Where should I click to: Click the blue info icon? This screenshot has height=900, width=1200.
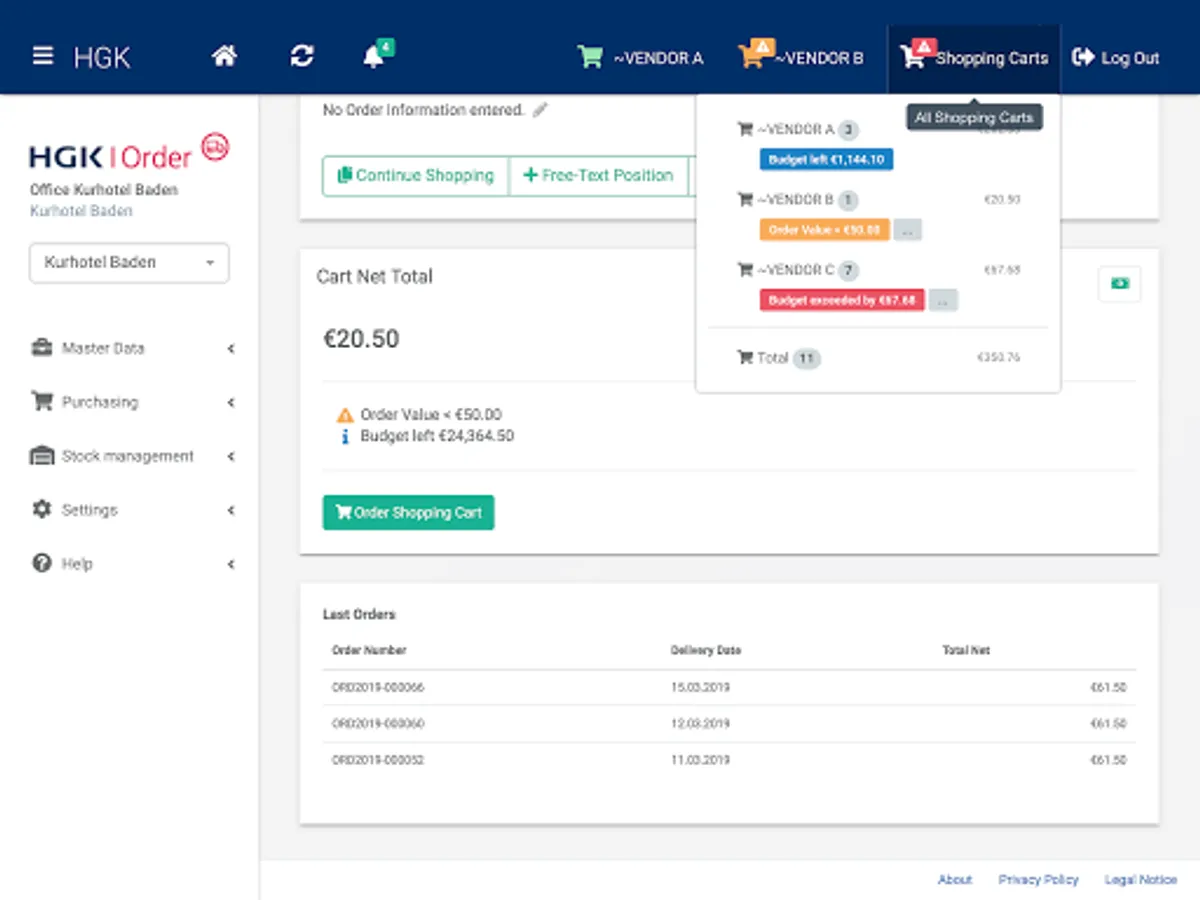pos(345,437)
